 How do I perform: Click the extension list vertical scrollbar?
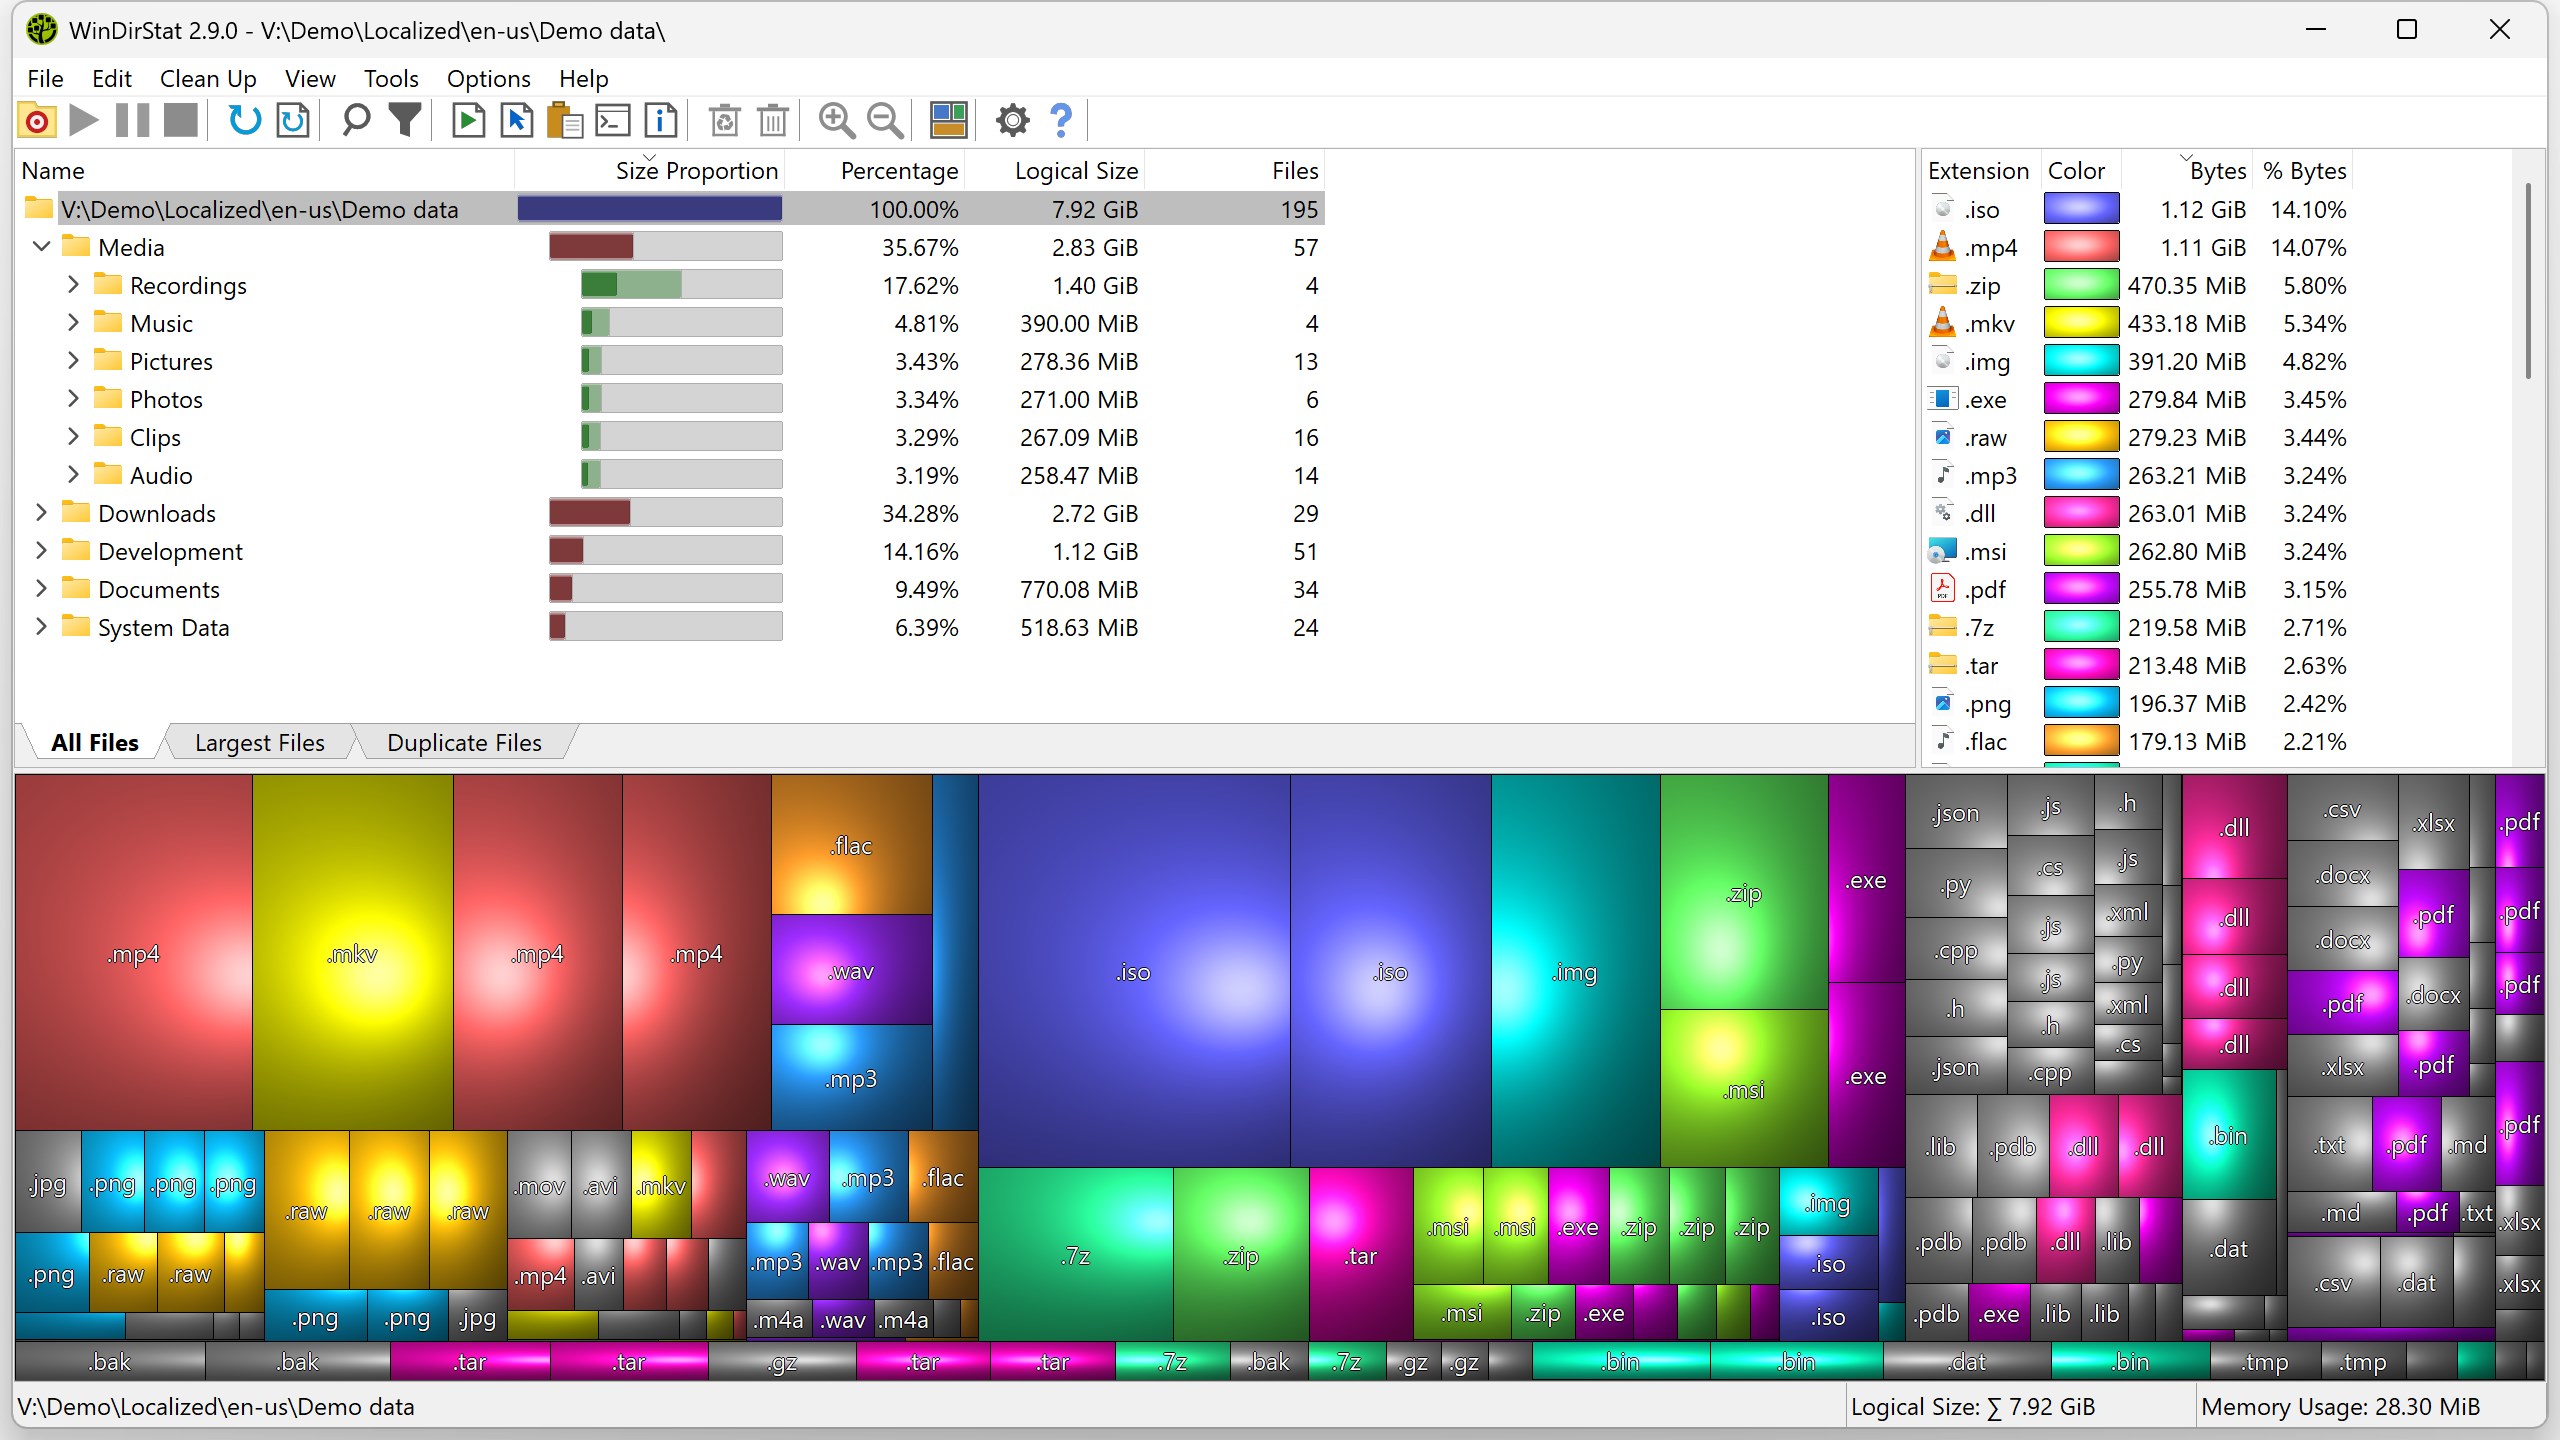2528,280
